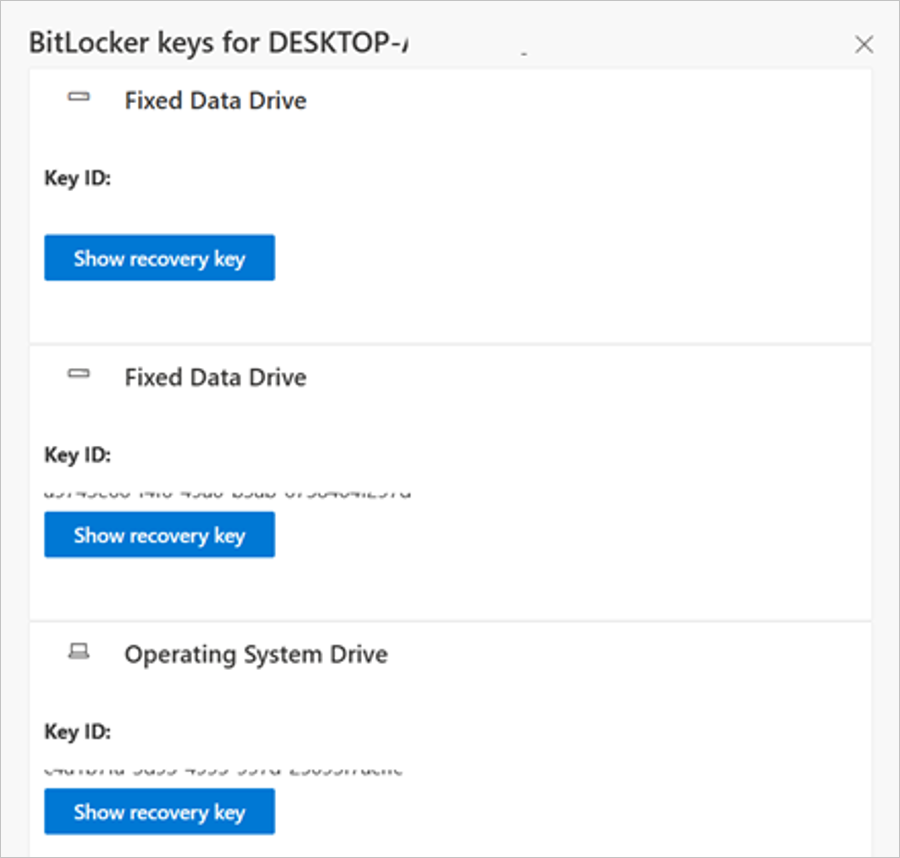Click the Key ID label of the first drive
This screenshot has height=858, width=900.
tap(77, 178)
